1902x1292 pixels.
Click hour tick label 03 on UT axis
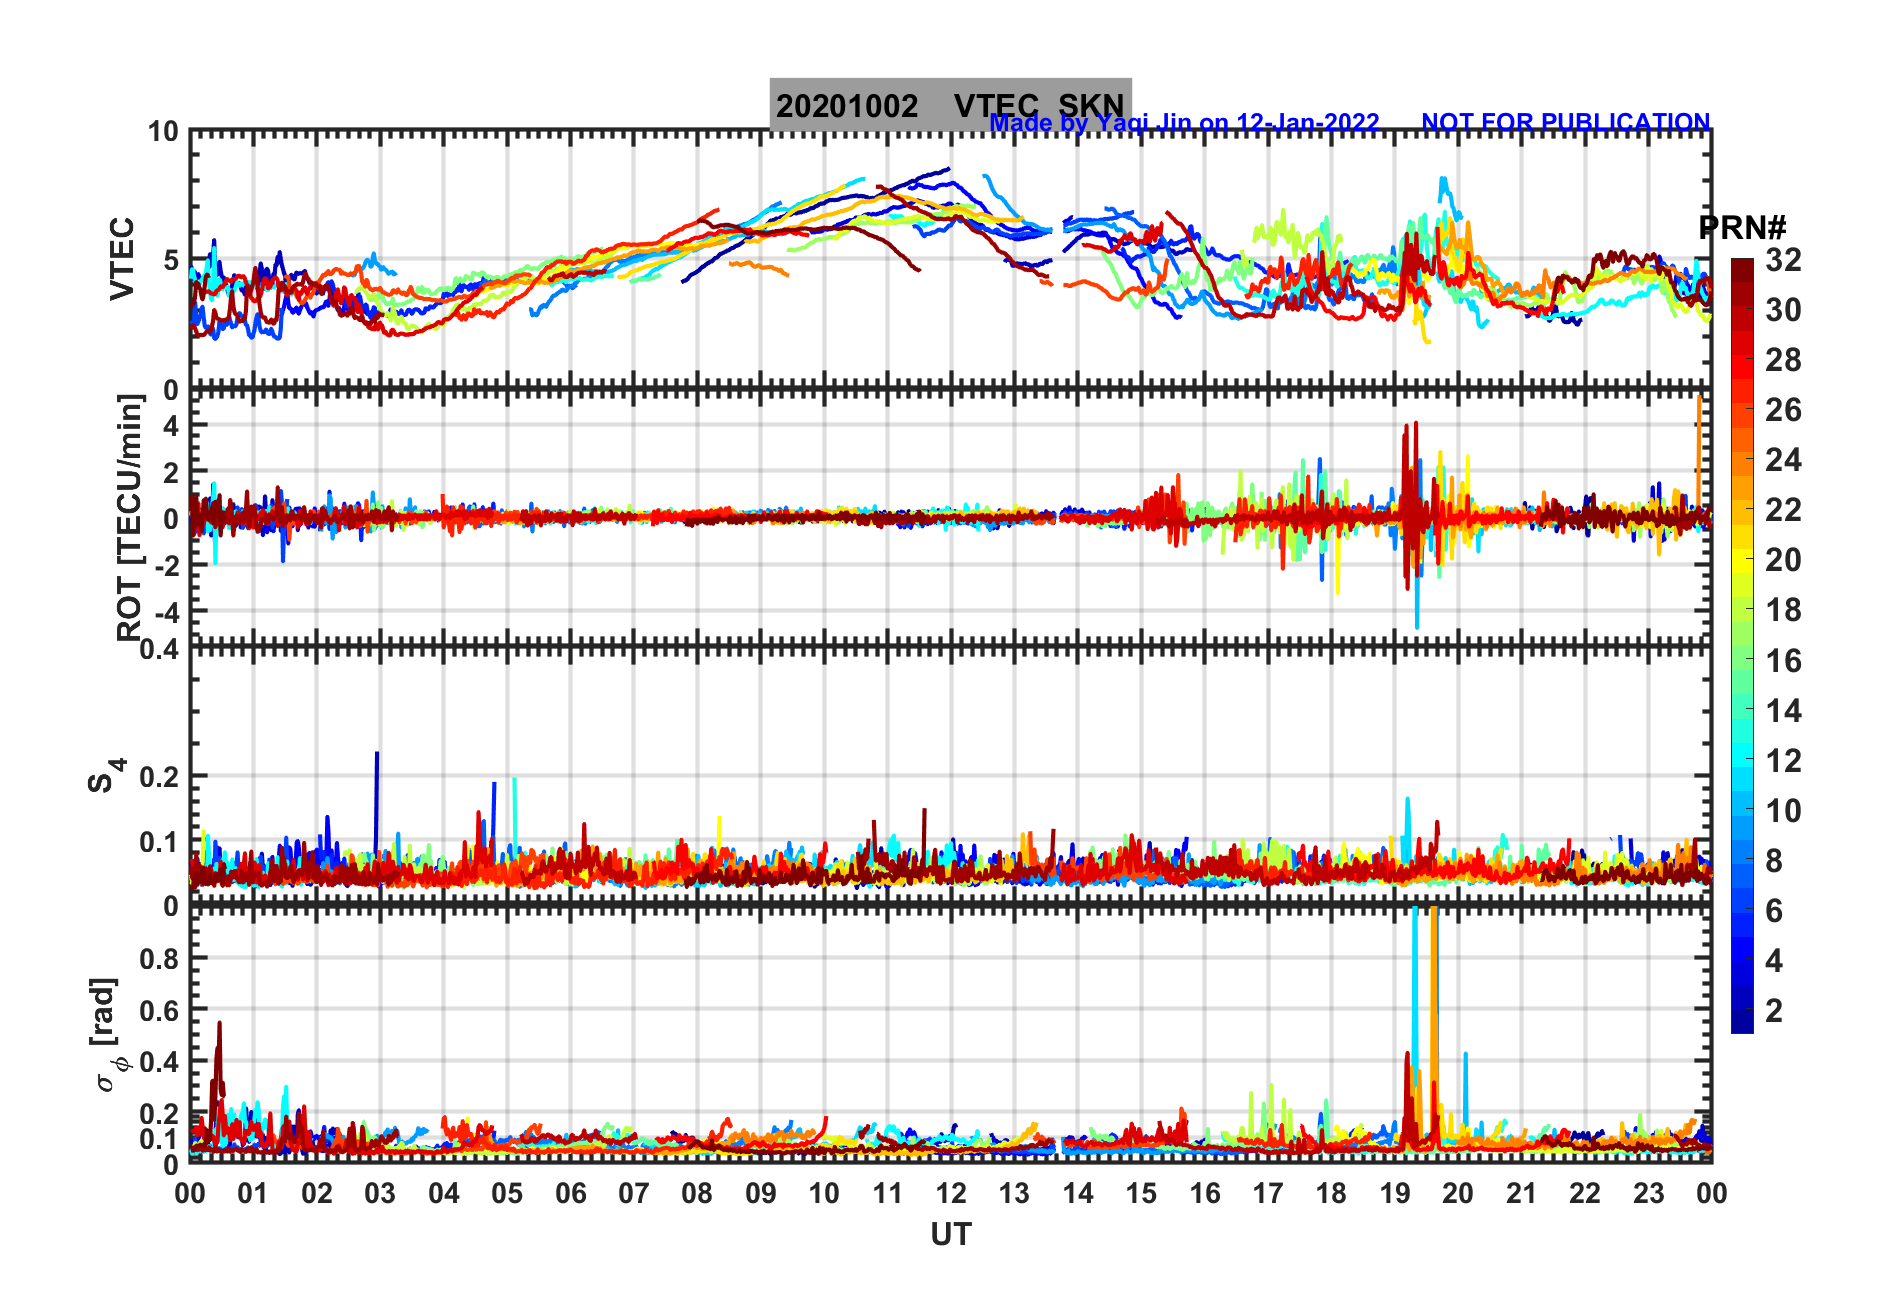(380, 1193)
